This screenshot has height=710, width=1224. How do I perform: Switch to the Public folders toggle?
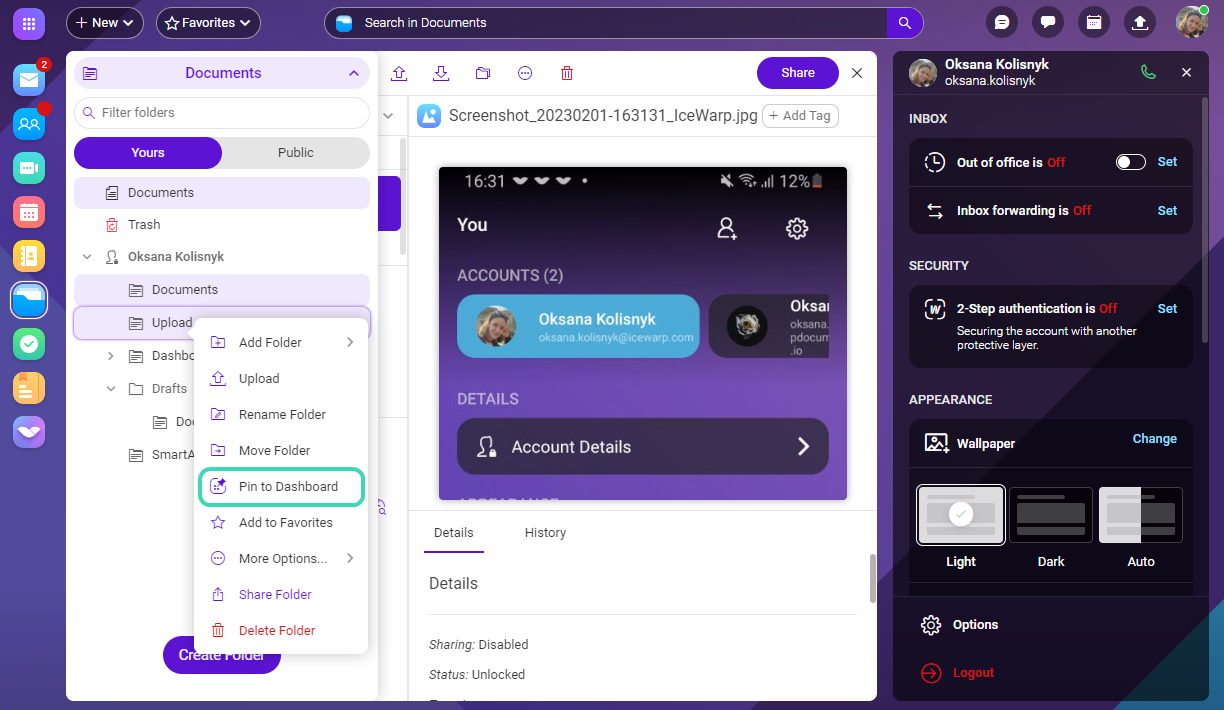coord(295,153)
